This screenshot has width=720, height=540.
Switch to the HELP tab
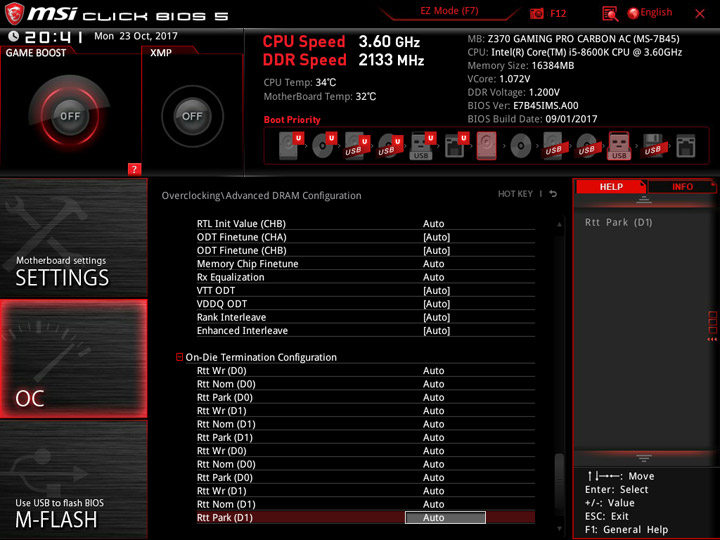pyautogui.click(x=611, y=186)
